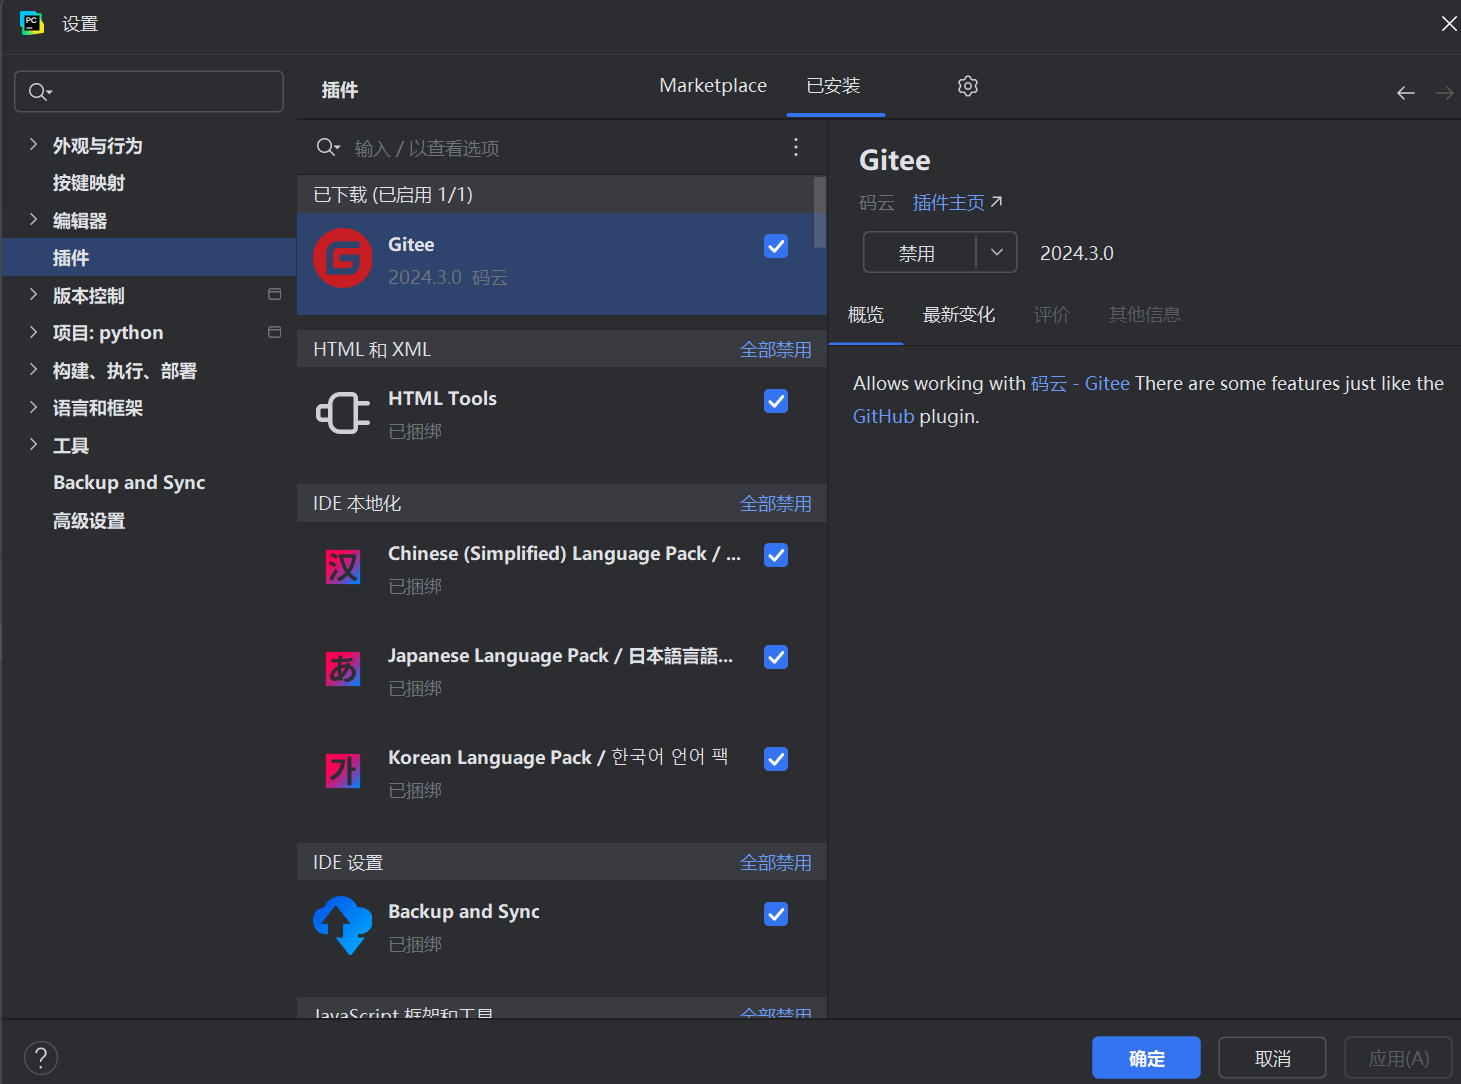Image resolution: width=1461 pixels, height=1084 pixels.
Task: Go forward with the right arrow
Action: [1445, 93]
